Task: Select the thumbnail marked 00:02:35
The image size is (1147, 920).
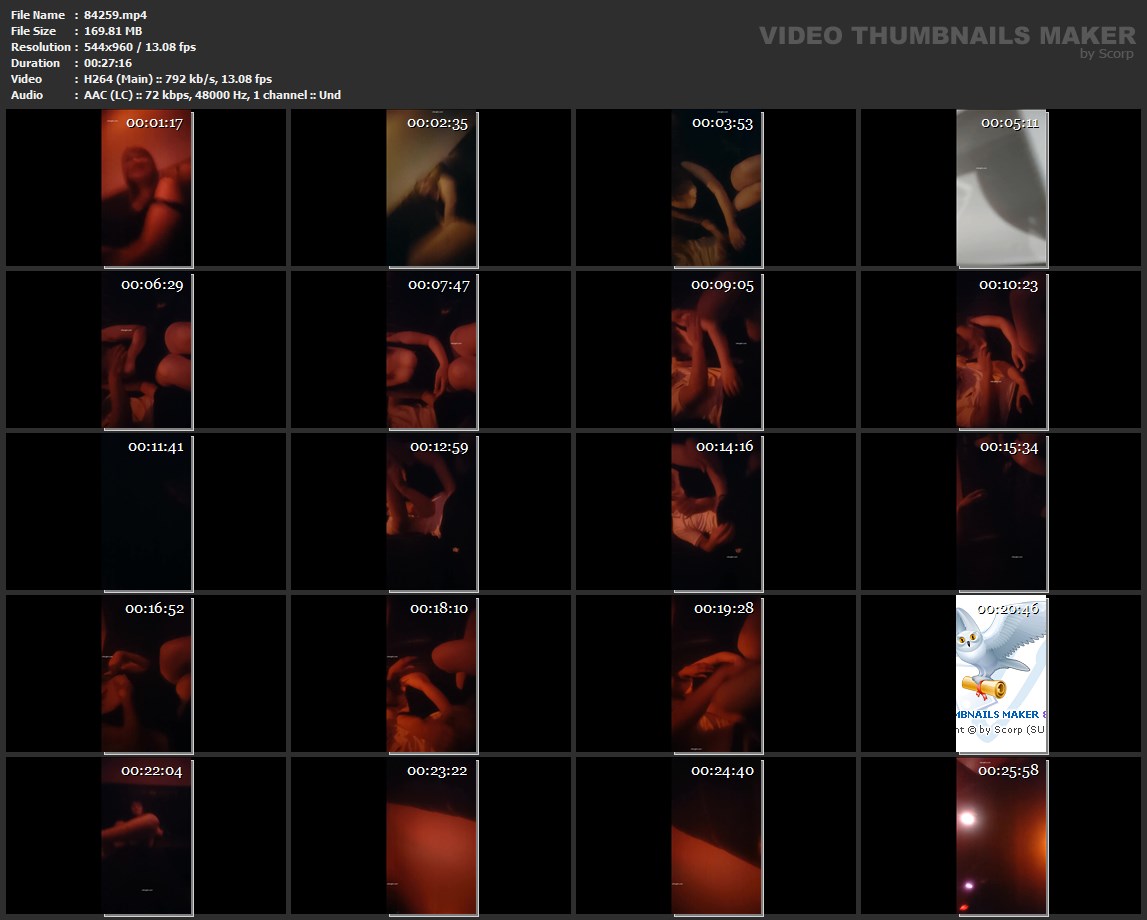Action: coord(431,188)
